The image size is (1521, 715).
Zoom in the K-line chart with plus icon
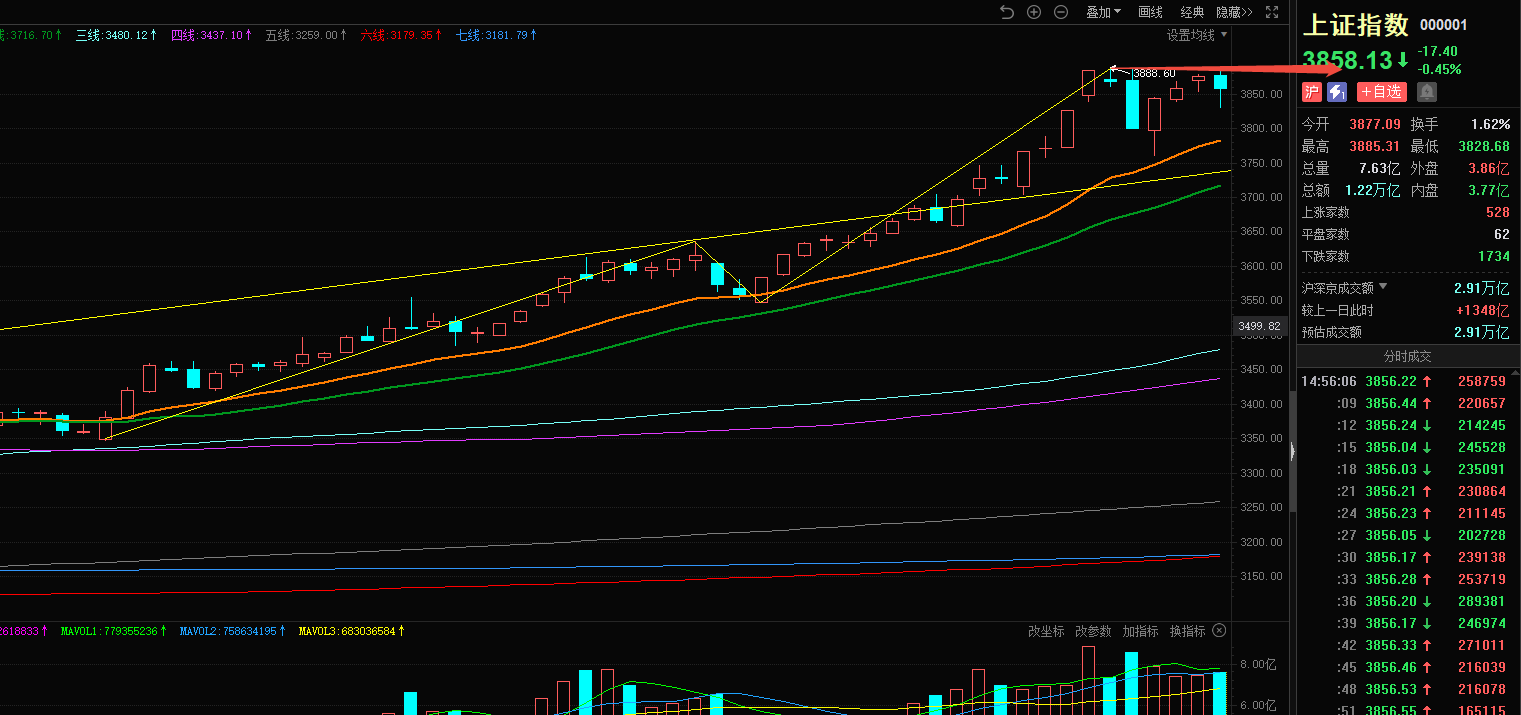[x=1034, y=12]
